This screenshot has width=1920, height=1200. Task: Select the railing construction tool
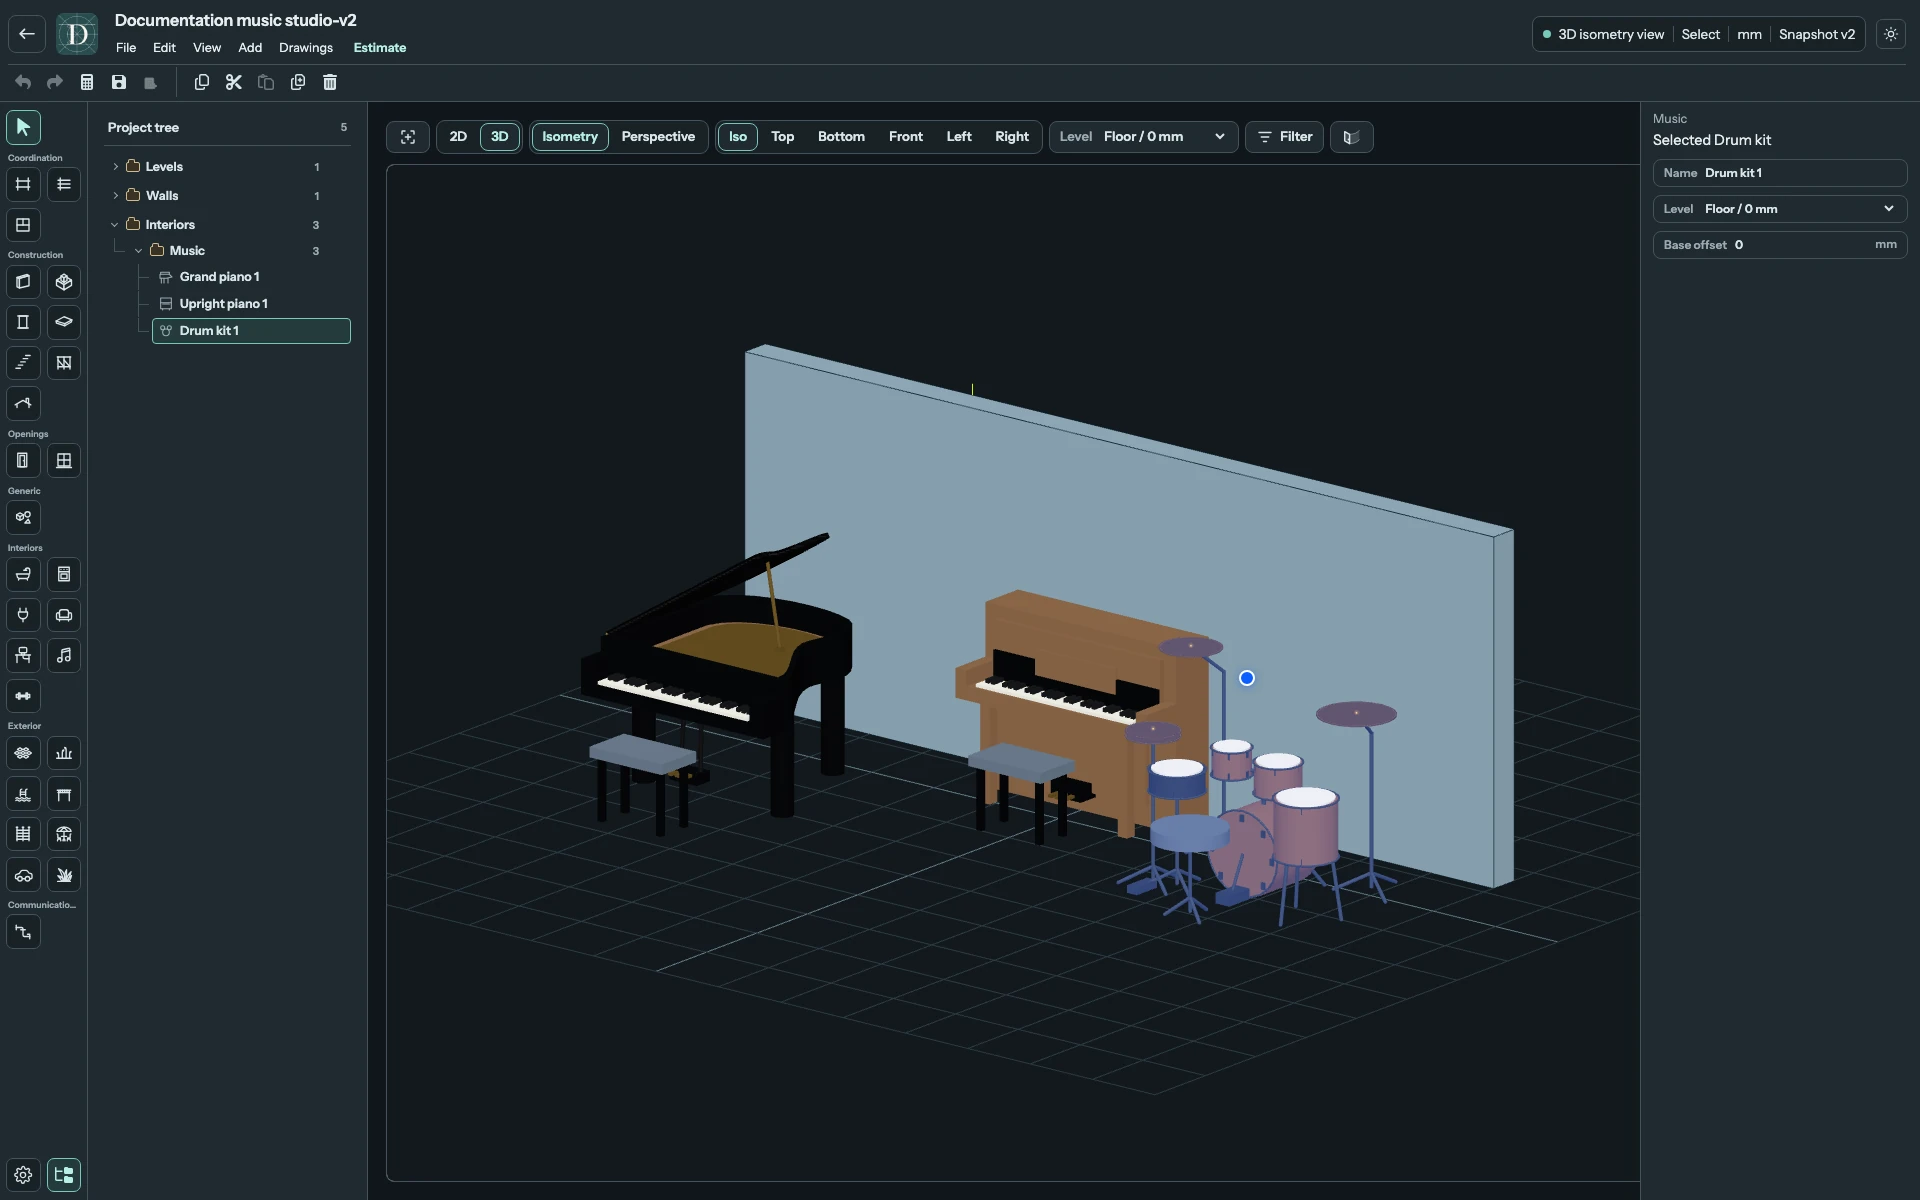[x=64, y=363]
